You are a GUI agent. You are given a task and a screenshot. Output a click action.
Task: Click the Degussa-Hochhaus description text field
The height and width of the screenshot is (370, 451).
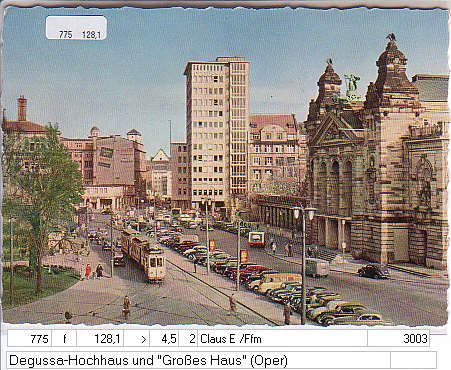click(x=198, y=360)
